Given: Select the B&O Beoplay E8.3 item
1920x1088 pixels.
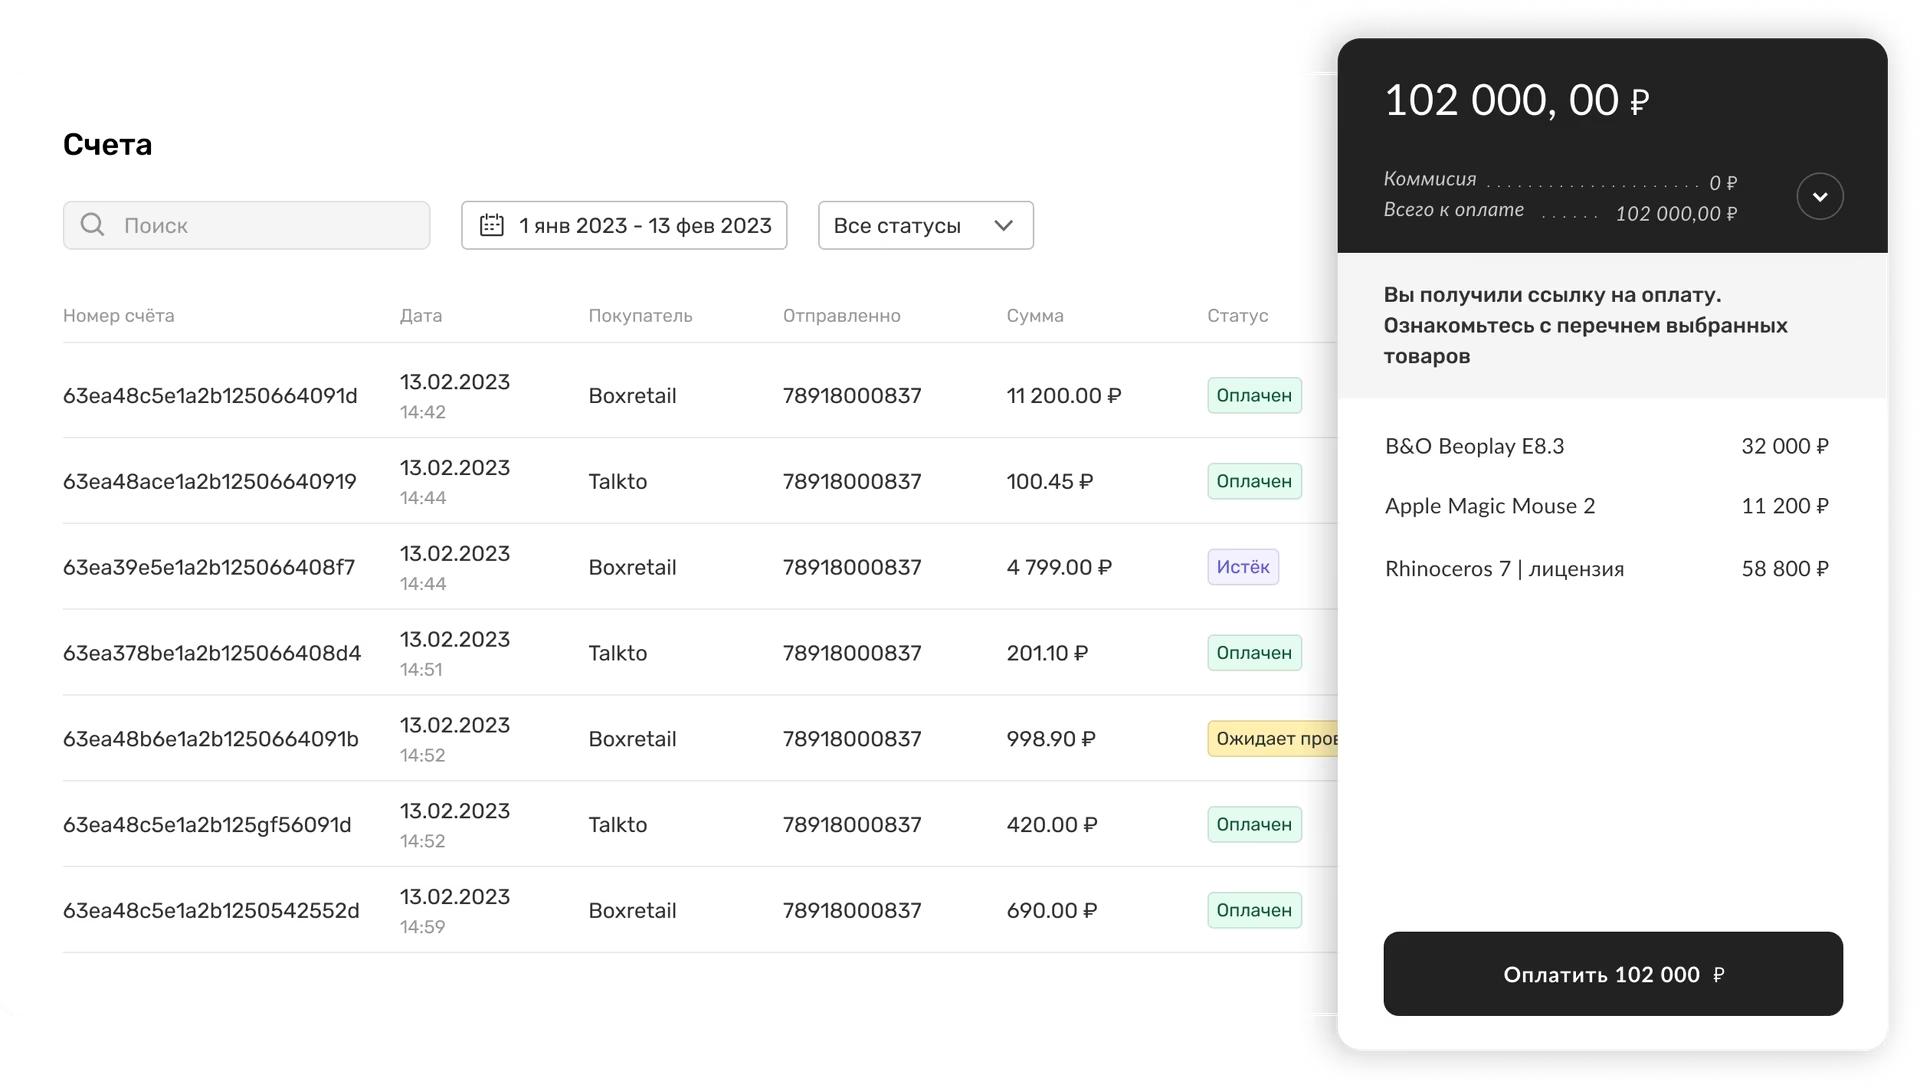Looking at the screenshot, I should pos(1474,446).
